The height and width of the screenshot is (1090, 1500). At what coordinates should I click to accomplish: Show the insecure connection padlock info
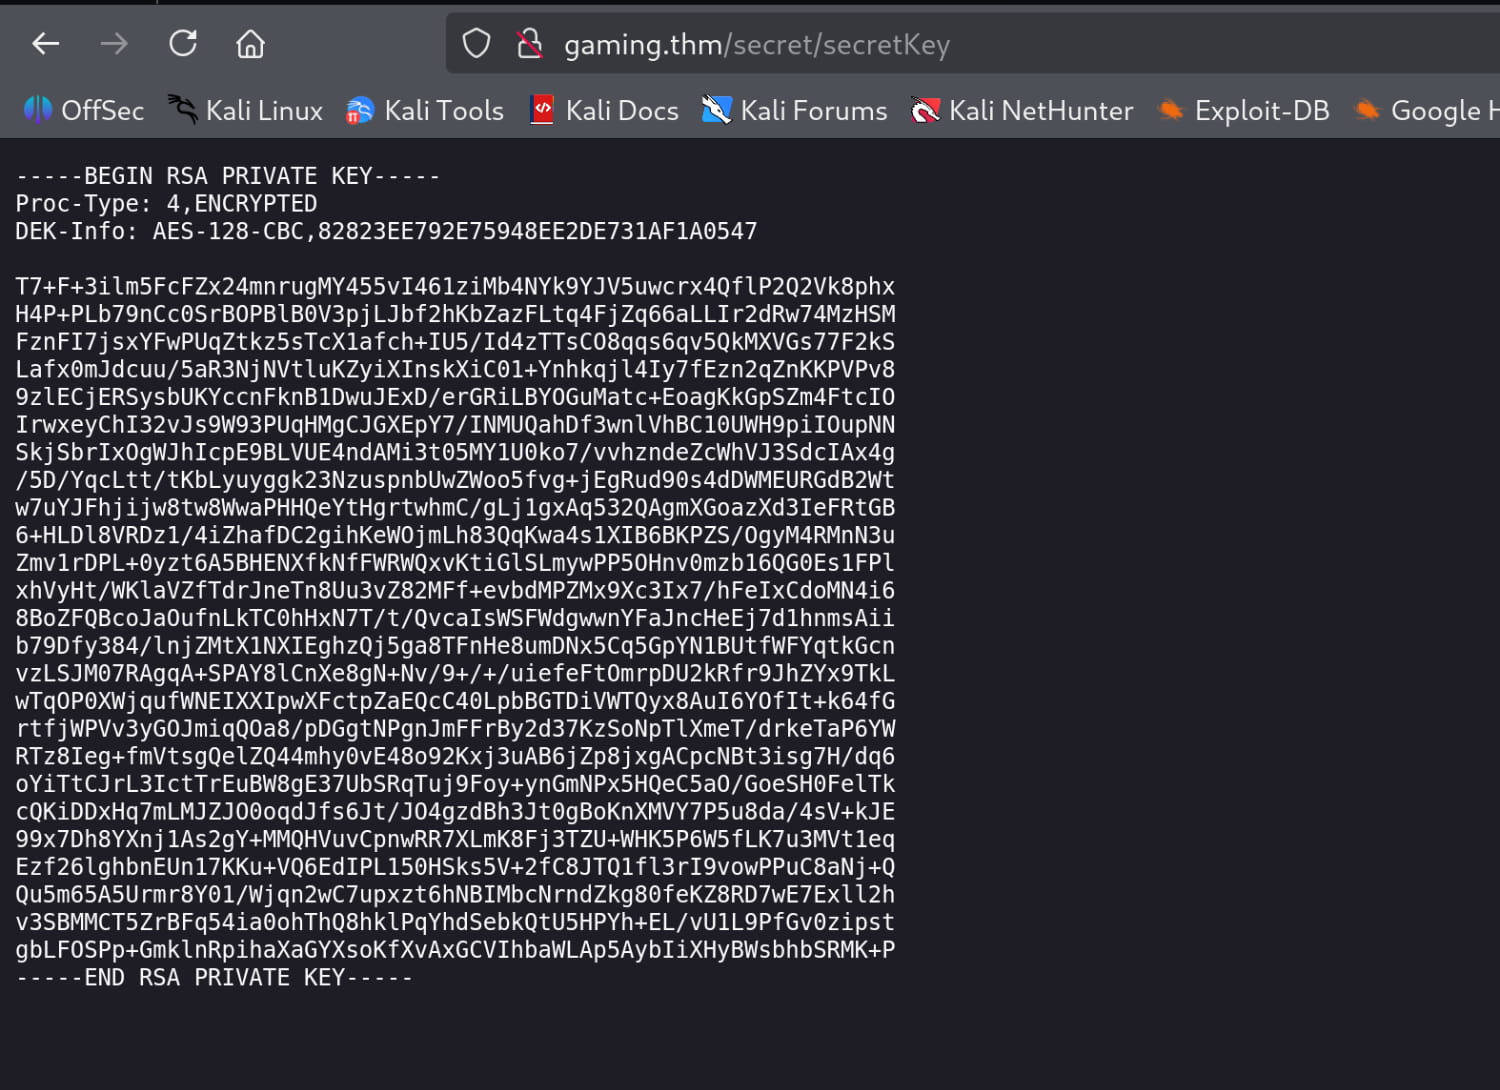[529, 44]
